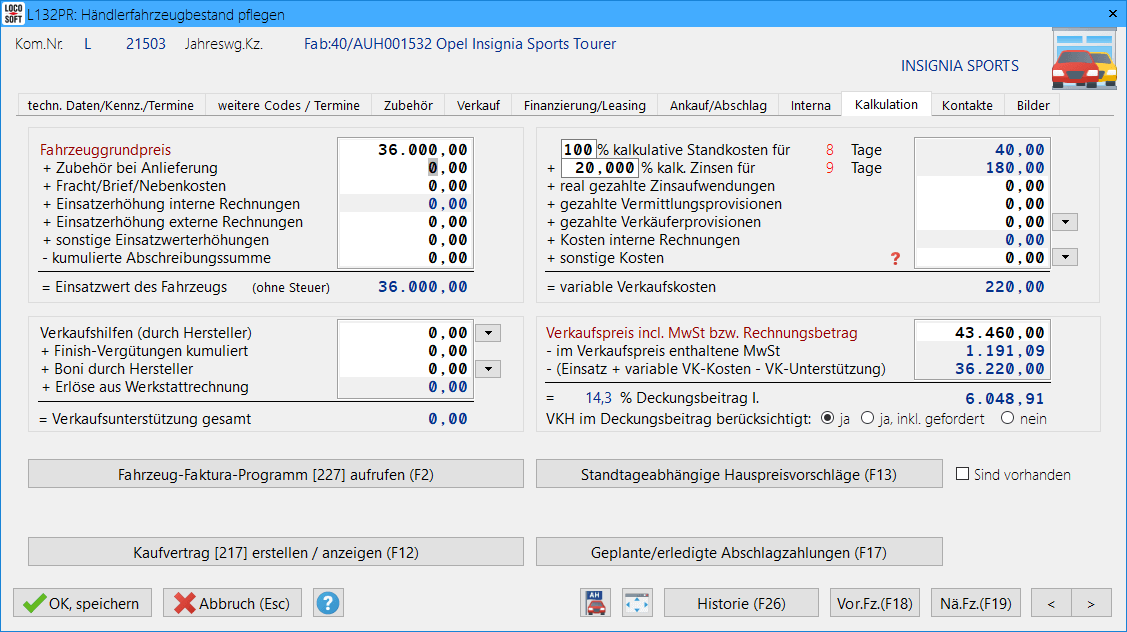The image size is (1127, 632).
Task: Click the Loco-Soft logo in title bar
Action: (13, 14)
